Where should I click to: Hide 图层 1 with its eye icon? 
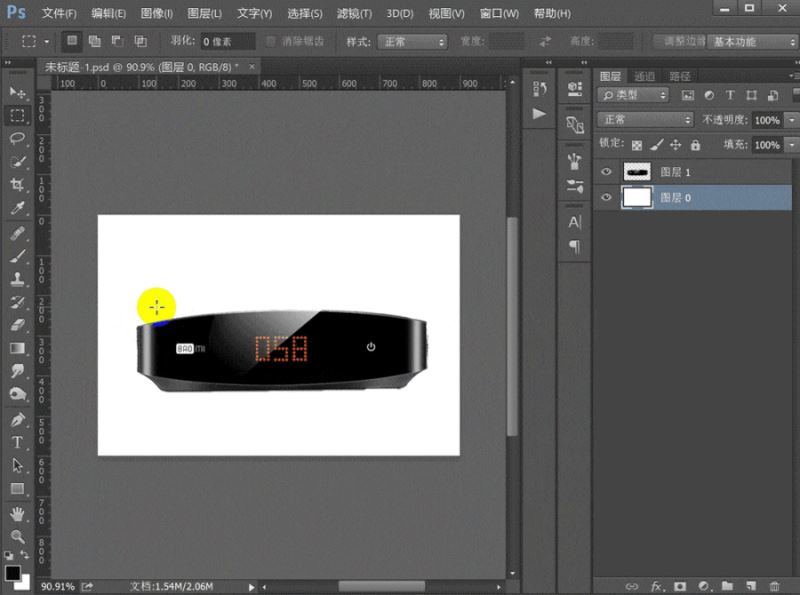(605, 172)
